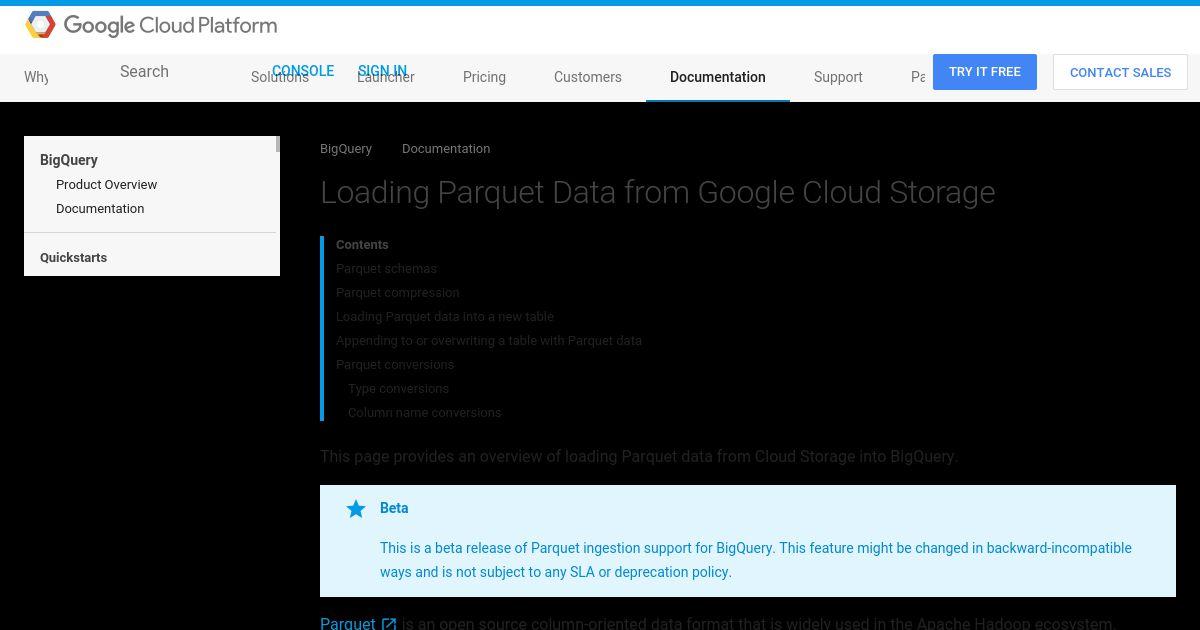Click the Beta notice heading
Viewport: 1200px width, 630px height.
pos(394,508)
